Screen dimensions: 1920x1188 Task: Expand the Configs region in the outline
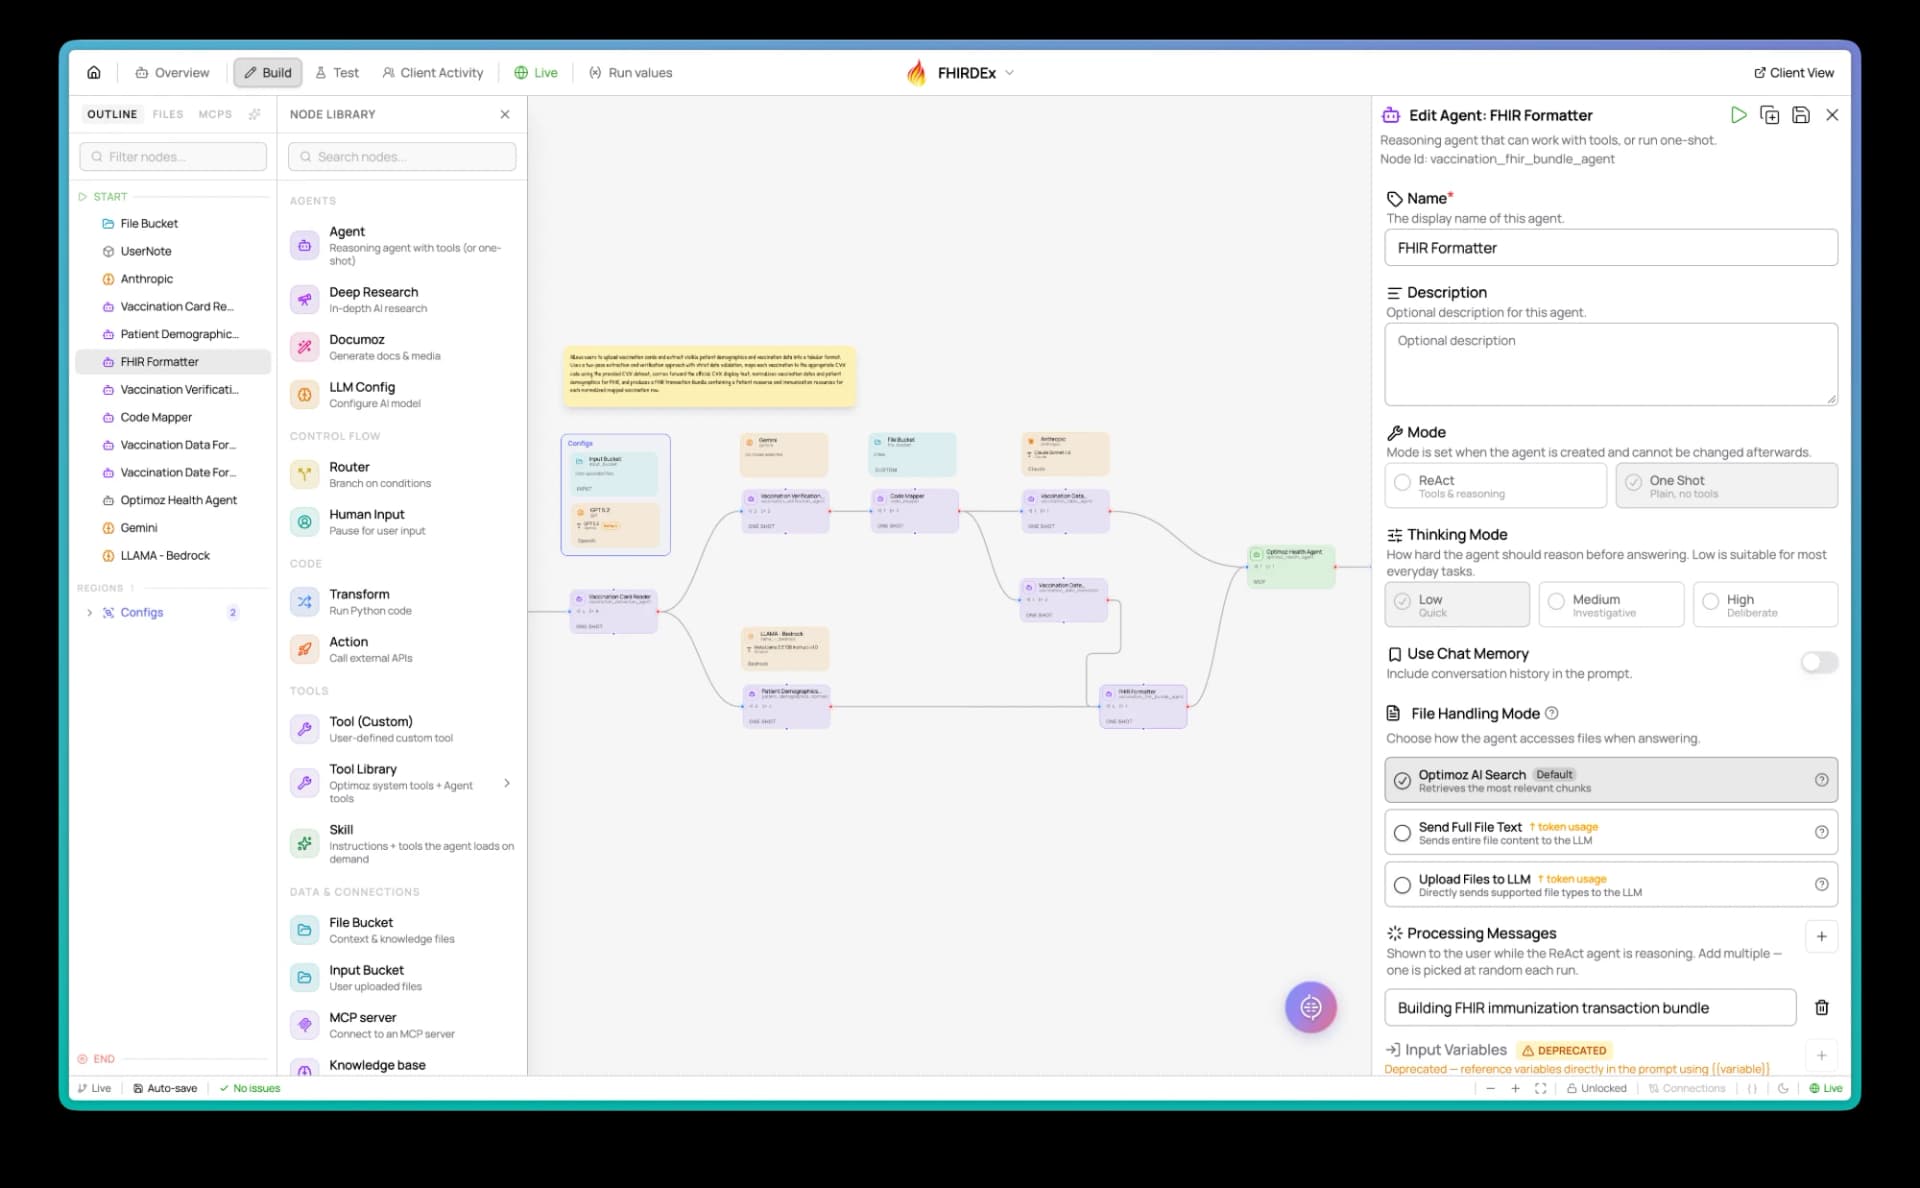coord(89,612)
